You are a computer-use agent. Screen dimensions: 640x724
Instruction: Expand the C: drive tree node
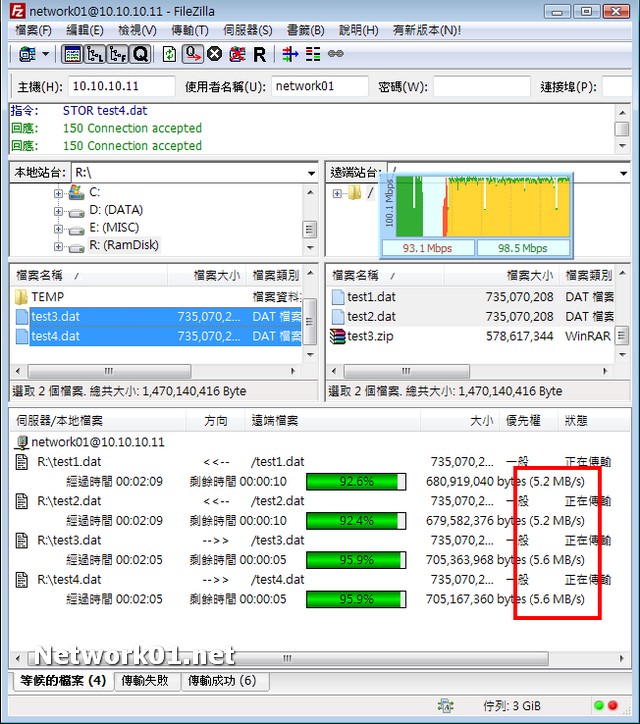pyautogui.click(x=58, y=192)
